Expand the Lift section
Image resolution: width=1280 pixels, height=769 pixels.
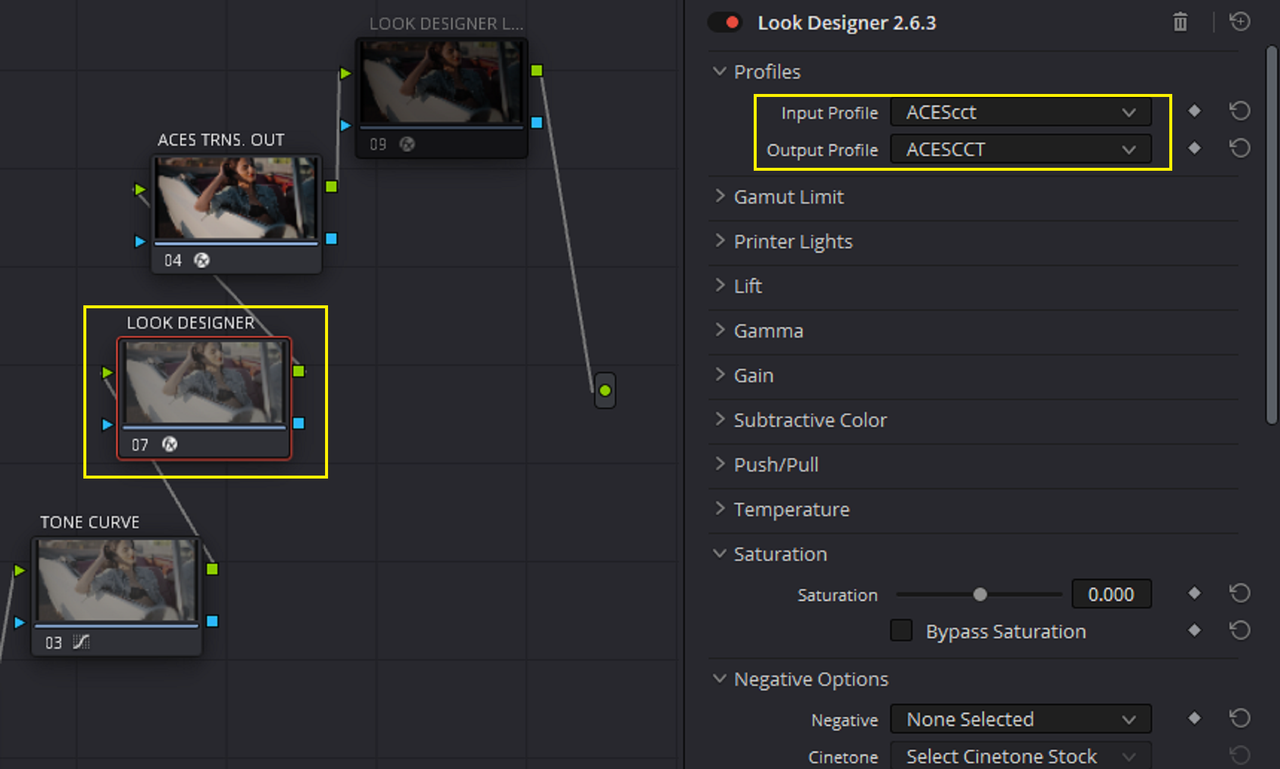(x=719, y=285)
